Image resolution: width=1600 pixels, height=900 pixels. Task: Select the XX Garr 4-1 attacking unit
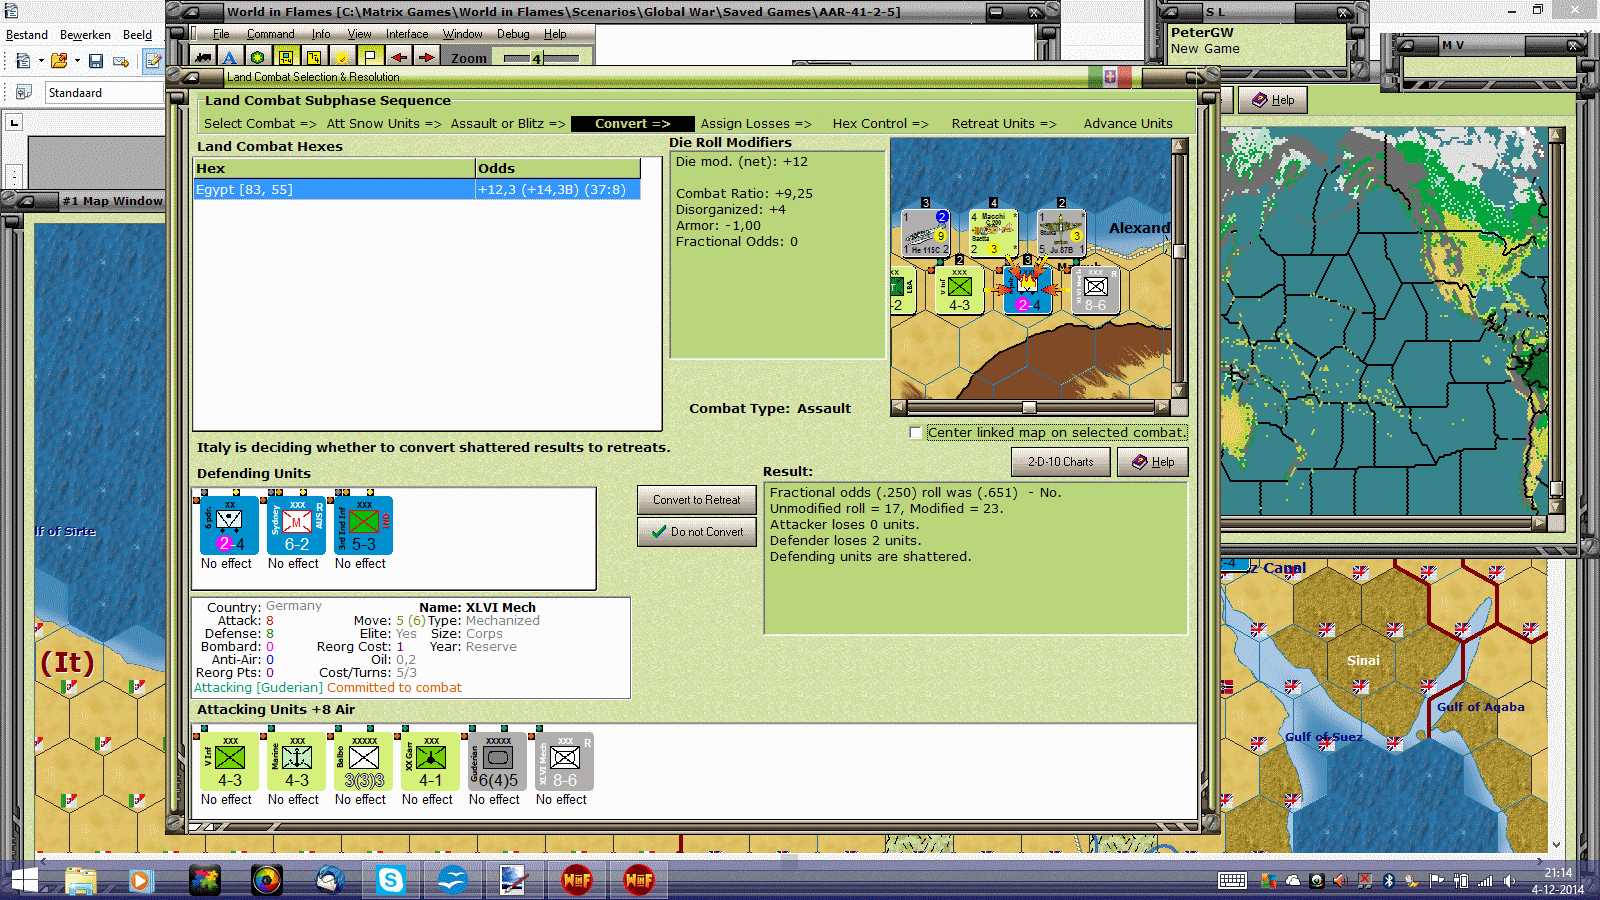[x=430, y=761]
